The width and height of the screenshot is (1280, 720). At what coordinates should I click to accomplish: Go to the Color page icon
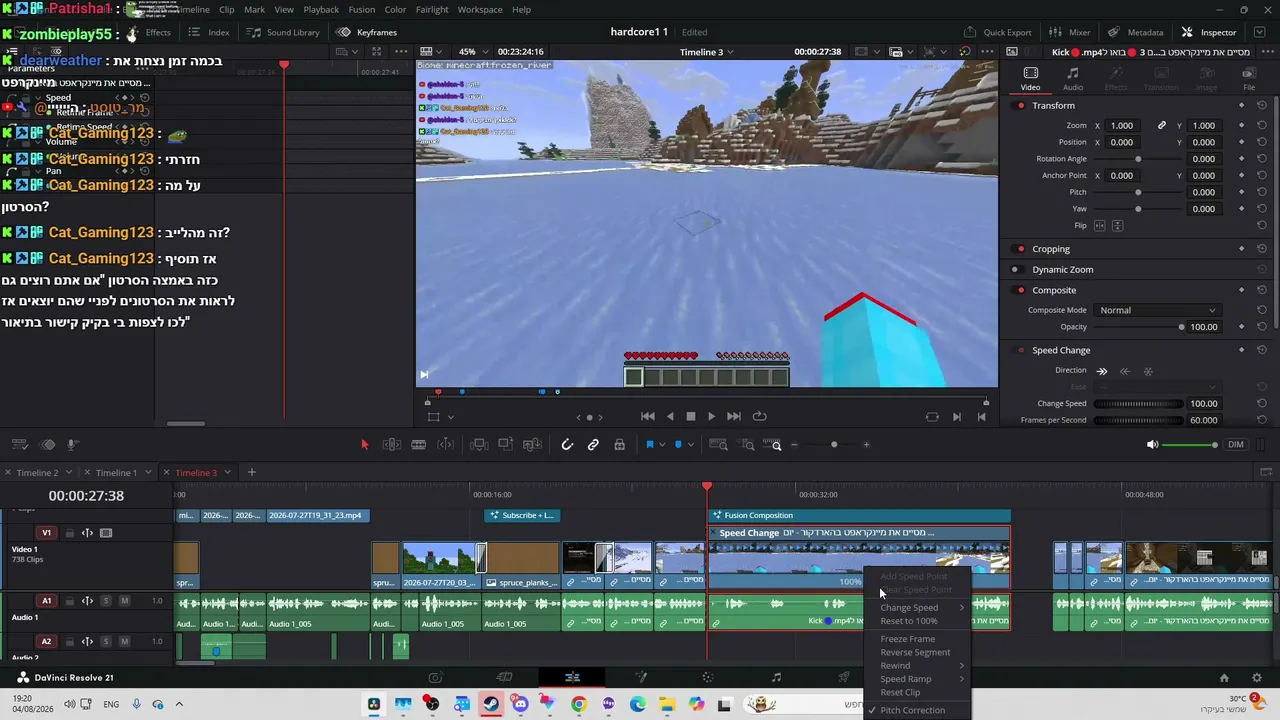[x=708, y=677]
